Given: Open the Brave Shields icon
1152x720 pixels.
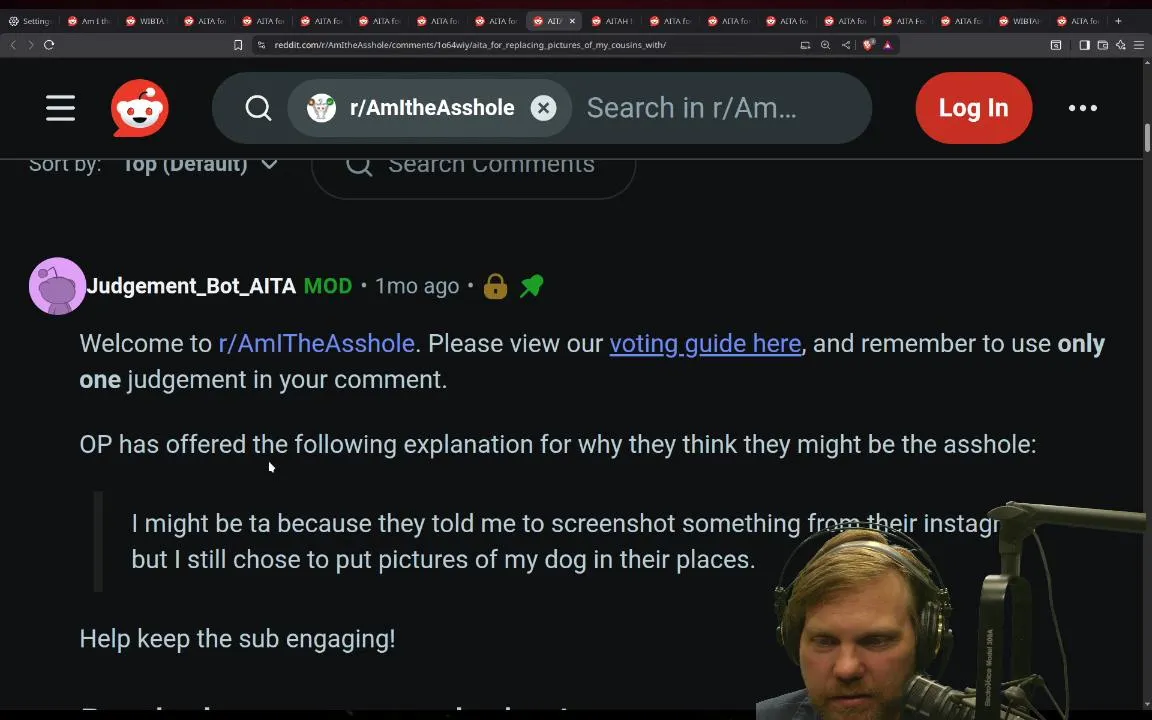Looking at the screenshot, I should tap(868, 45).
